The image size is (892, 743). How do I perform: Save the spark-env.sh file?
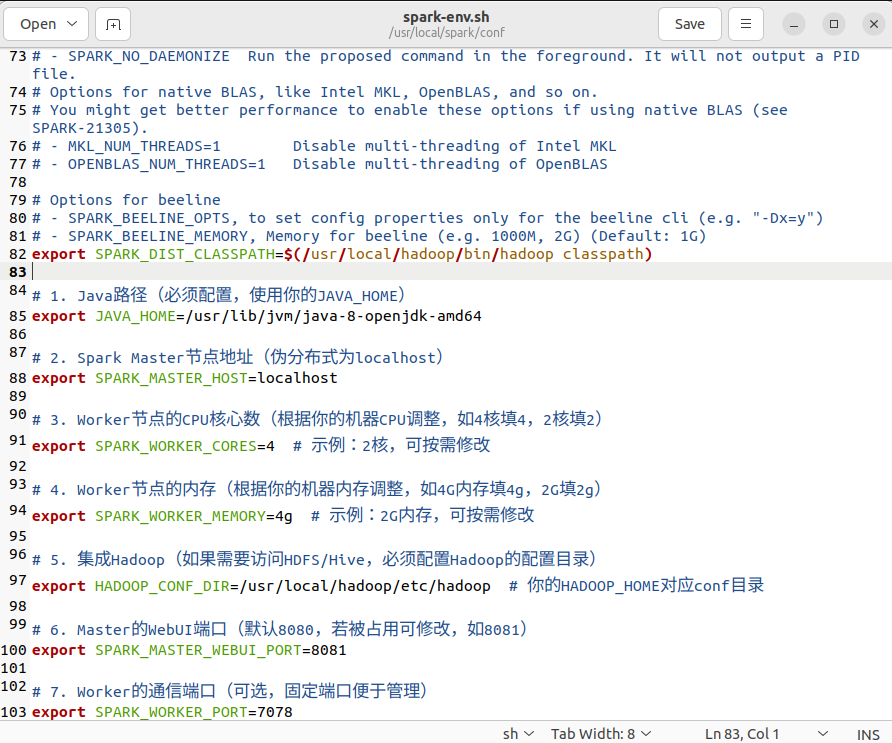690,23
